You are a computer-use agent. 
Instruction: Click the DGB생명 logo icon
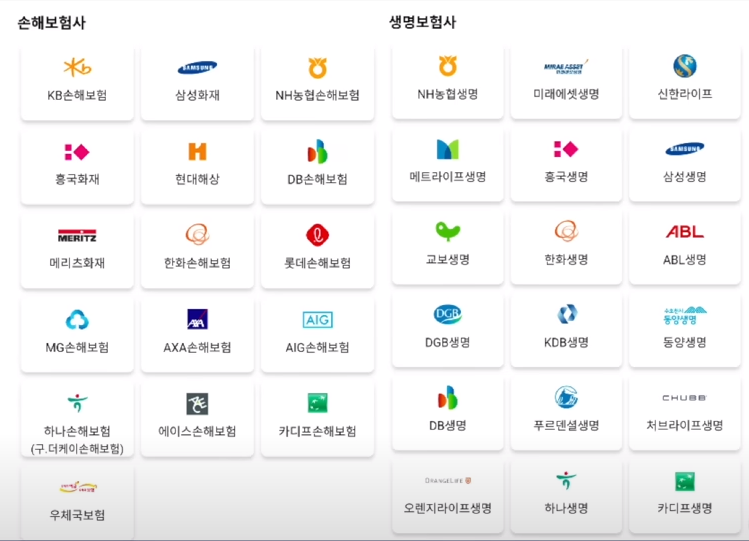click(448, 314)
